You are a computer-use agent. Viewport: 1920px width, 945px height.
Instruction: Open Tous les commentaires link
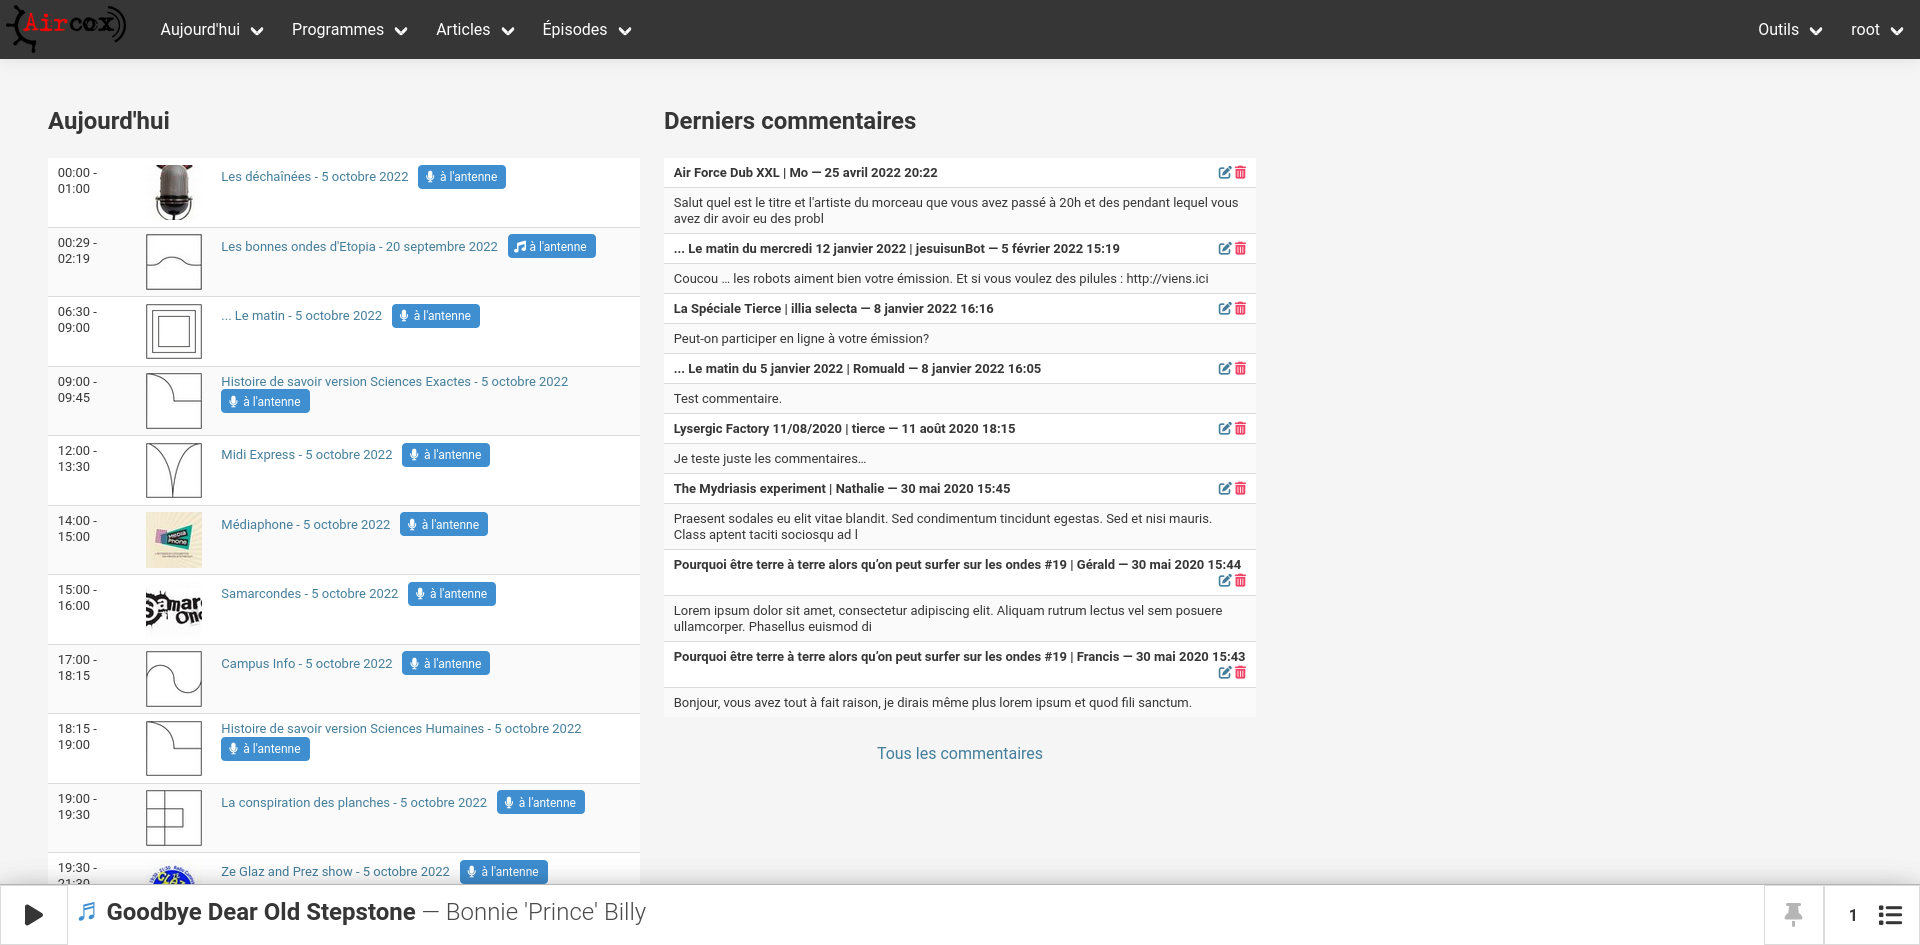[x=959, y=754]
